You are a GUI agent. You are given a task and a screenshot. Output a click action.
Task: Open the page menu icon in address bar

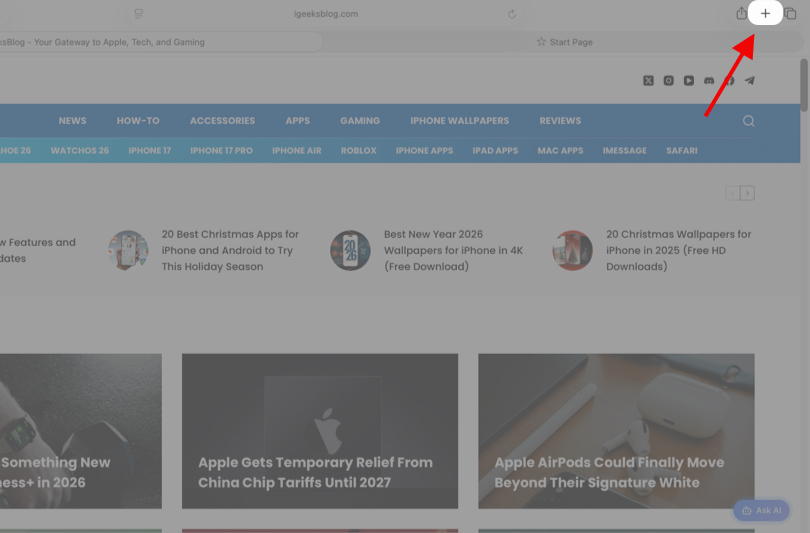click(x=138, y=14)
